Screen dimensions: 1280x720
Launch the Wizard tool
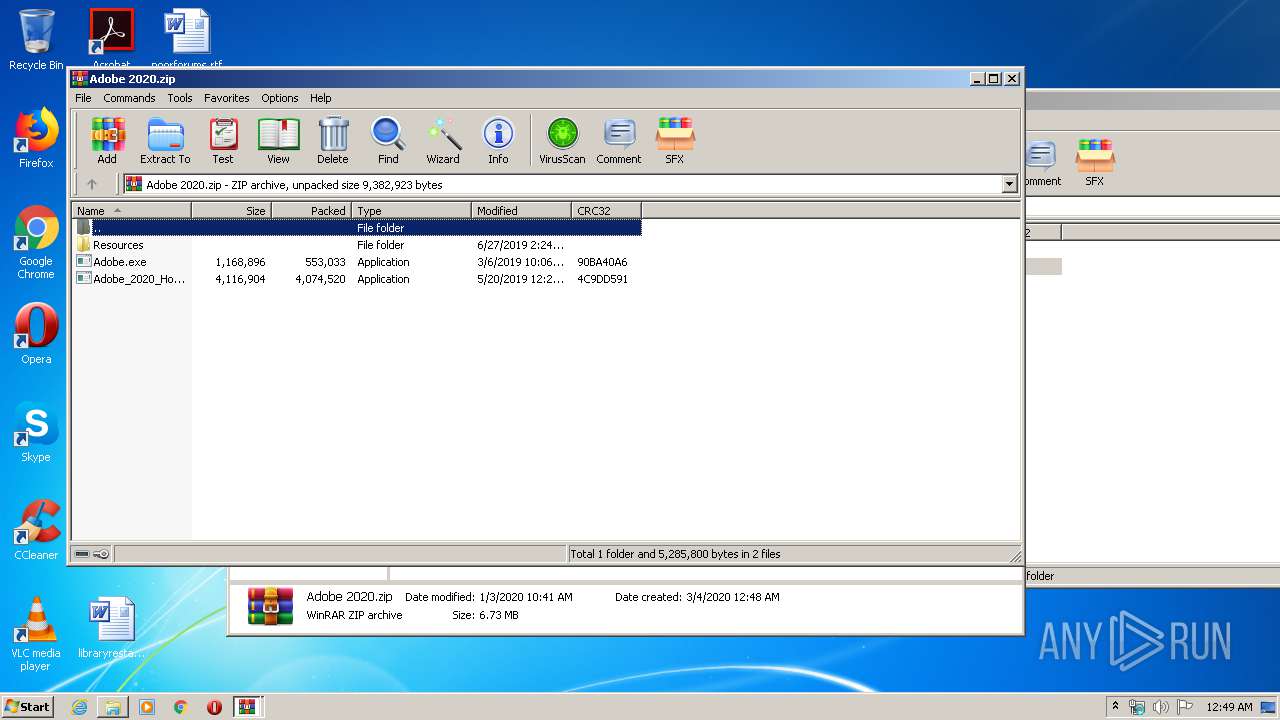(443, 141)
